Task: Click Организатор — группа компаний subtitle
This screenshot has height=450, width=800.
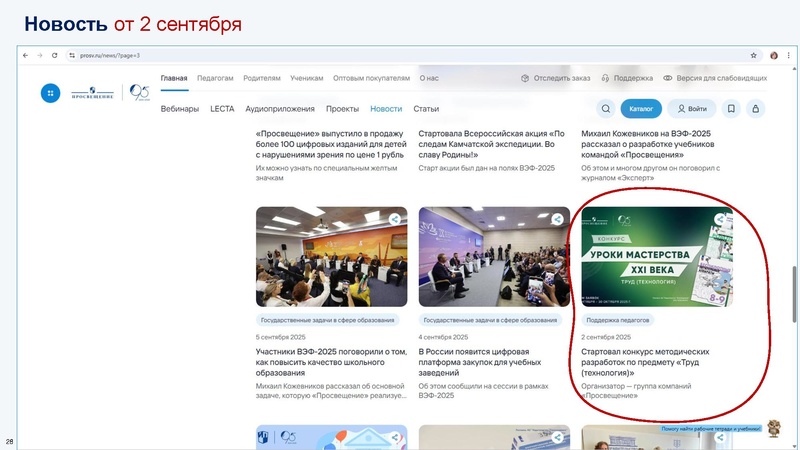Action: click(636, 391)
